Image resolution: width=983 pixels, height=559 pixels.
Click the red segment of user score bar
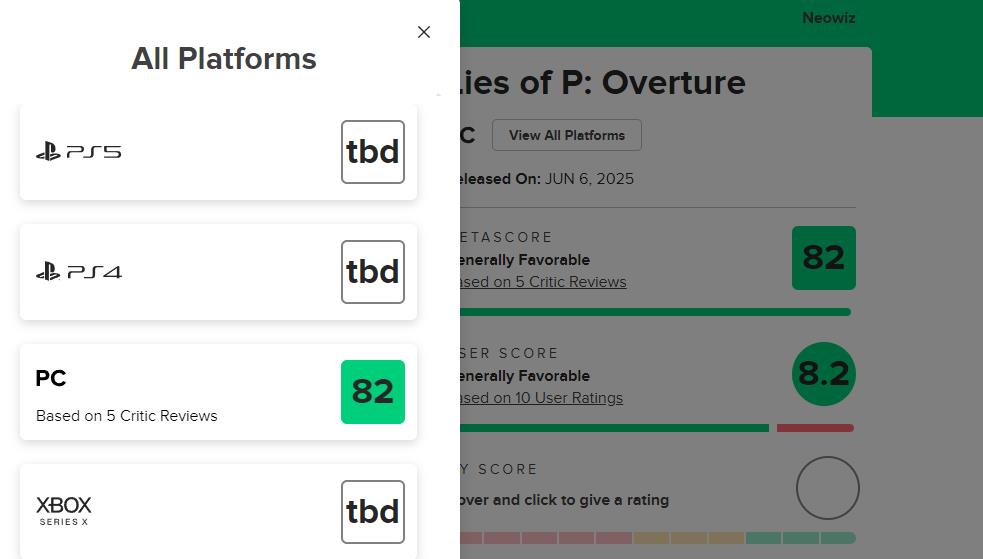(x=815, y=428)
